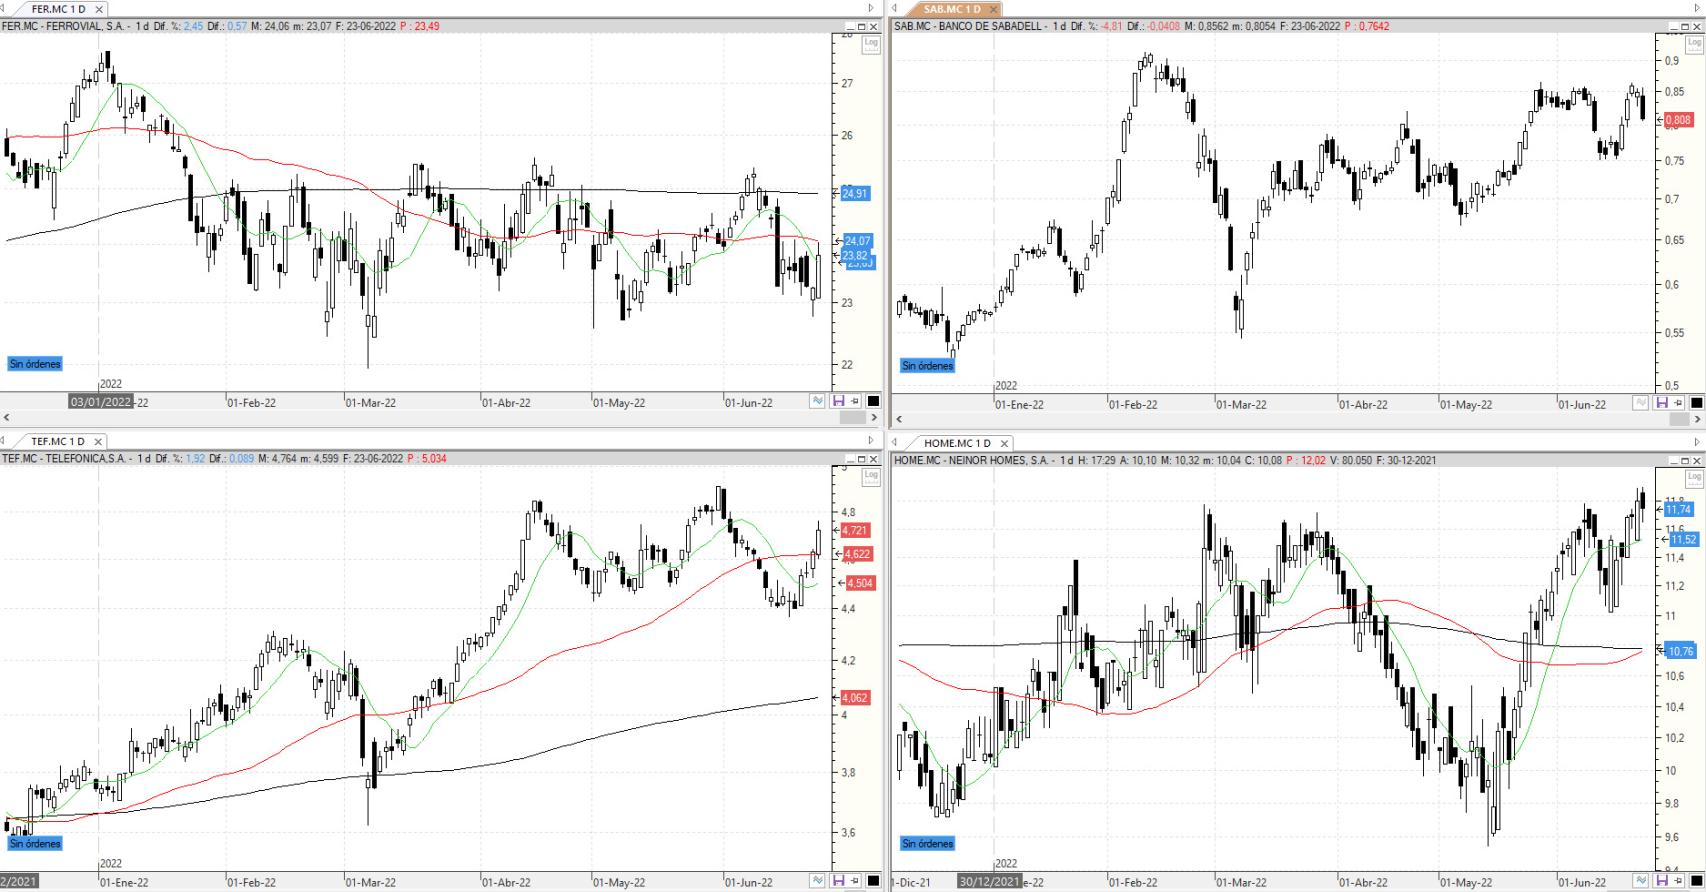Click the indicators wave icon in Neinor Homes chart
Viewport: 1706px width, 892px height.
point(1641,881)
